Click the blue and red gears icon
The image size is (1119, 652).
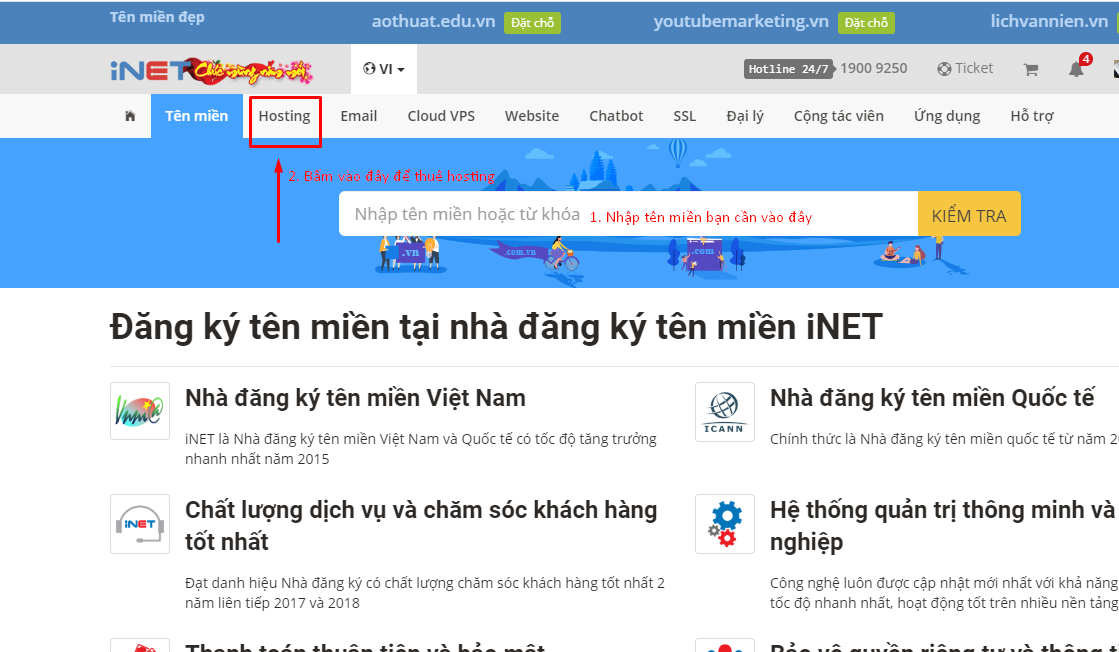724,524
